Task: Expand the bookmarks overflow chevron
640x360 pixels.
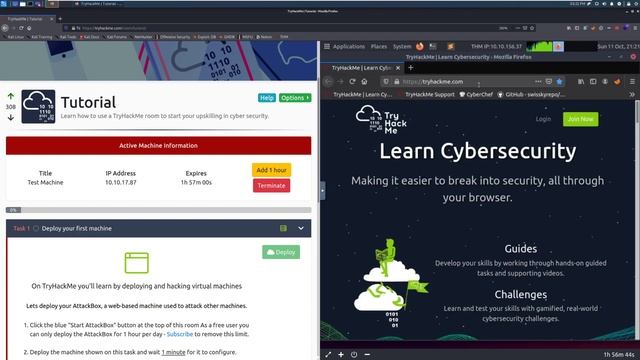Action: coord(632,94)
